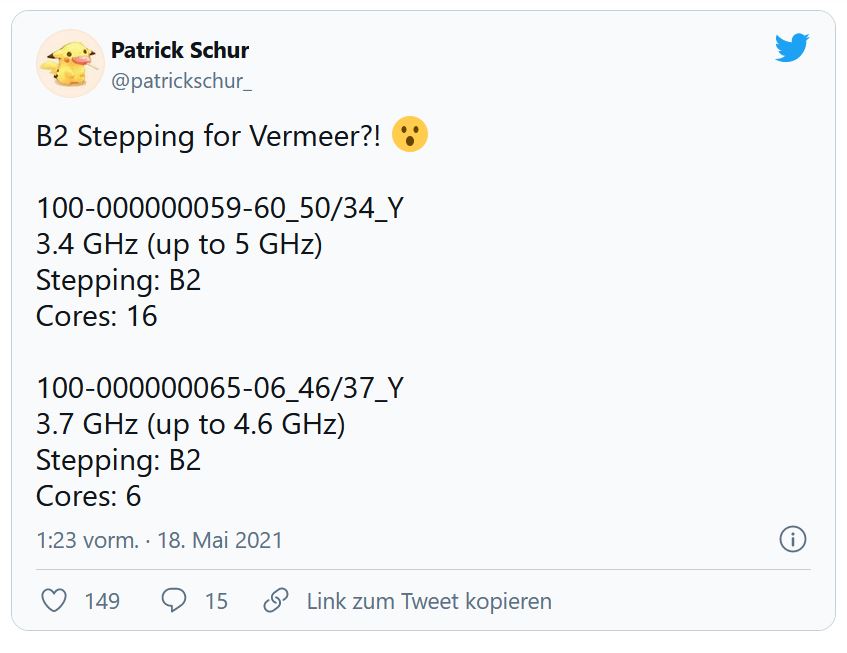Click the 149 likes count
This screenshot has width=847, height=653.
click(x=102, y=601)
